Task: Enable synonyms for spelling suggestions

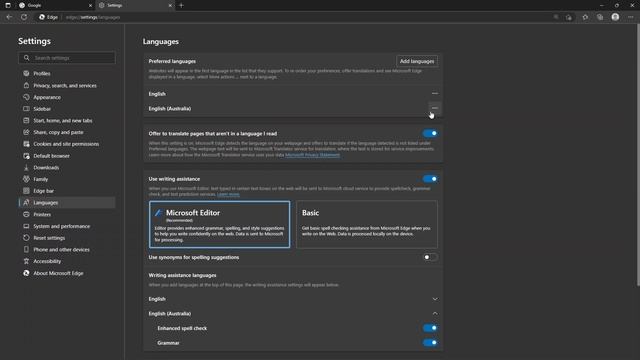Action: point(430,257)
